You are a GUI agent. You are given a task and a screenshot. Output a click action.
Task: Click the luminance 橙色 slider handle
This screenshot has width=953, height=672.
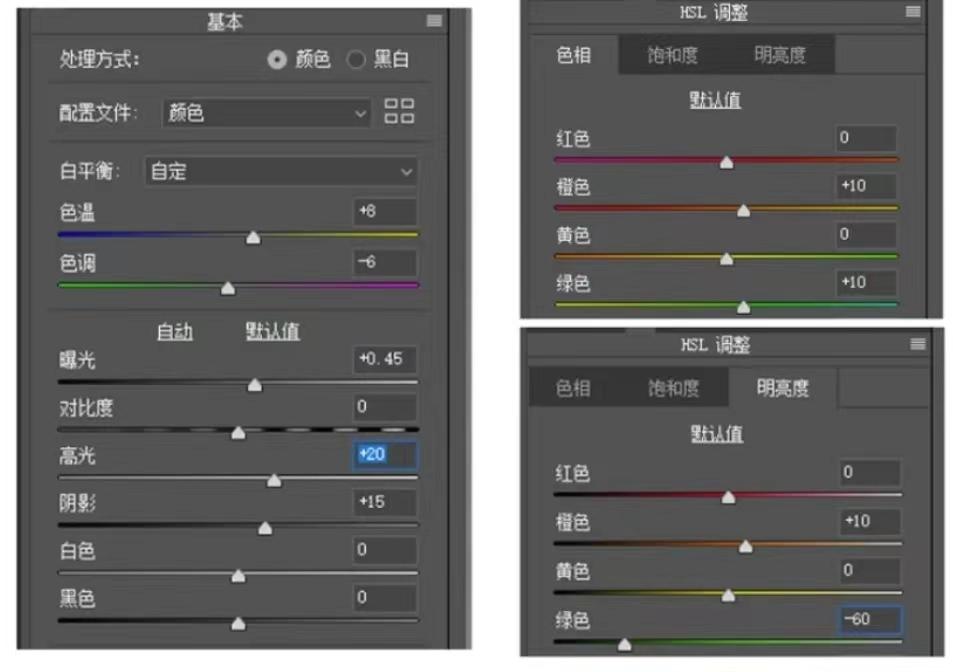pyautogui.click(x=746, y=546)
